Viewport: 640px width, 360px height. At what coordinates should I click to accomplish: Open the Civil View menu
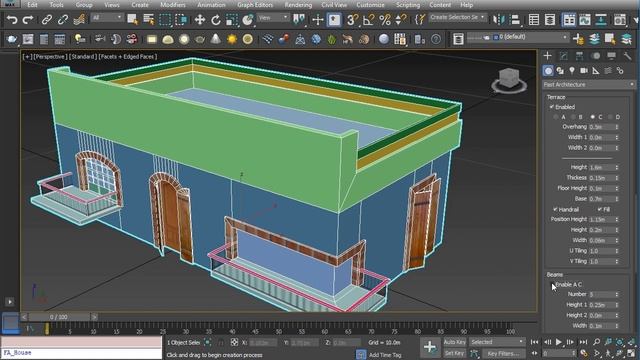pos(334,5)
